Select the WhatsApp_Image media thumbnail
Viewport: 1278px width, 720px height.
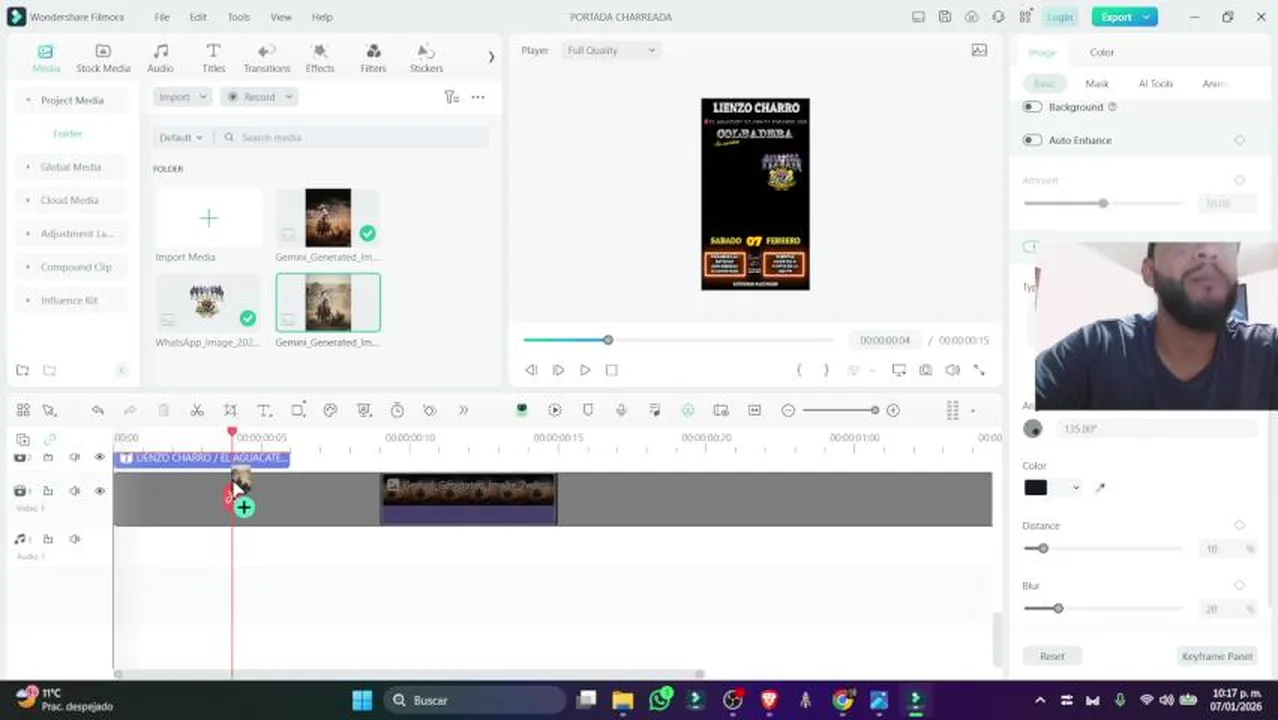point(207,303)
